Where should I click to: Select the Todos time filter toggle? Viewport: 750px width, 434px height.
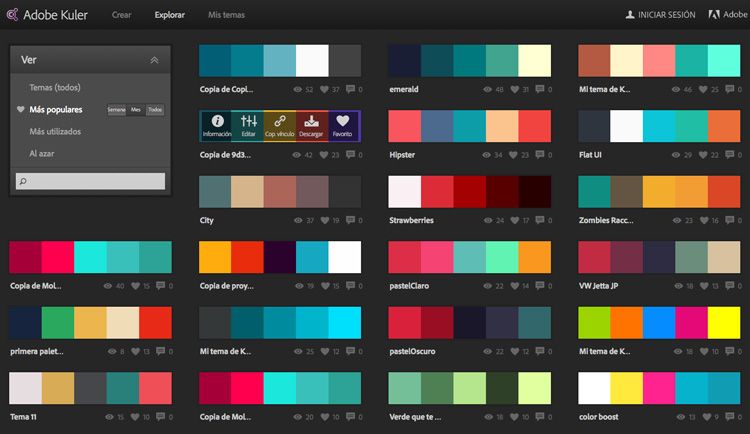tap(155, 110)
